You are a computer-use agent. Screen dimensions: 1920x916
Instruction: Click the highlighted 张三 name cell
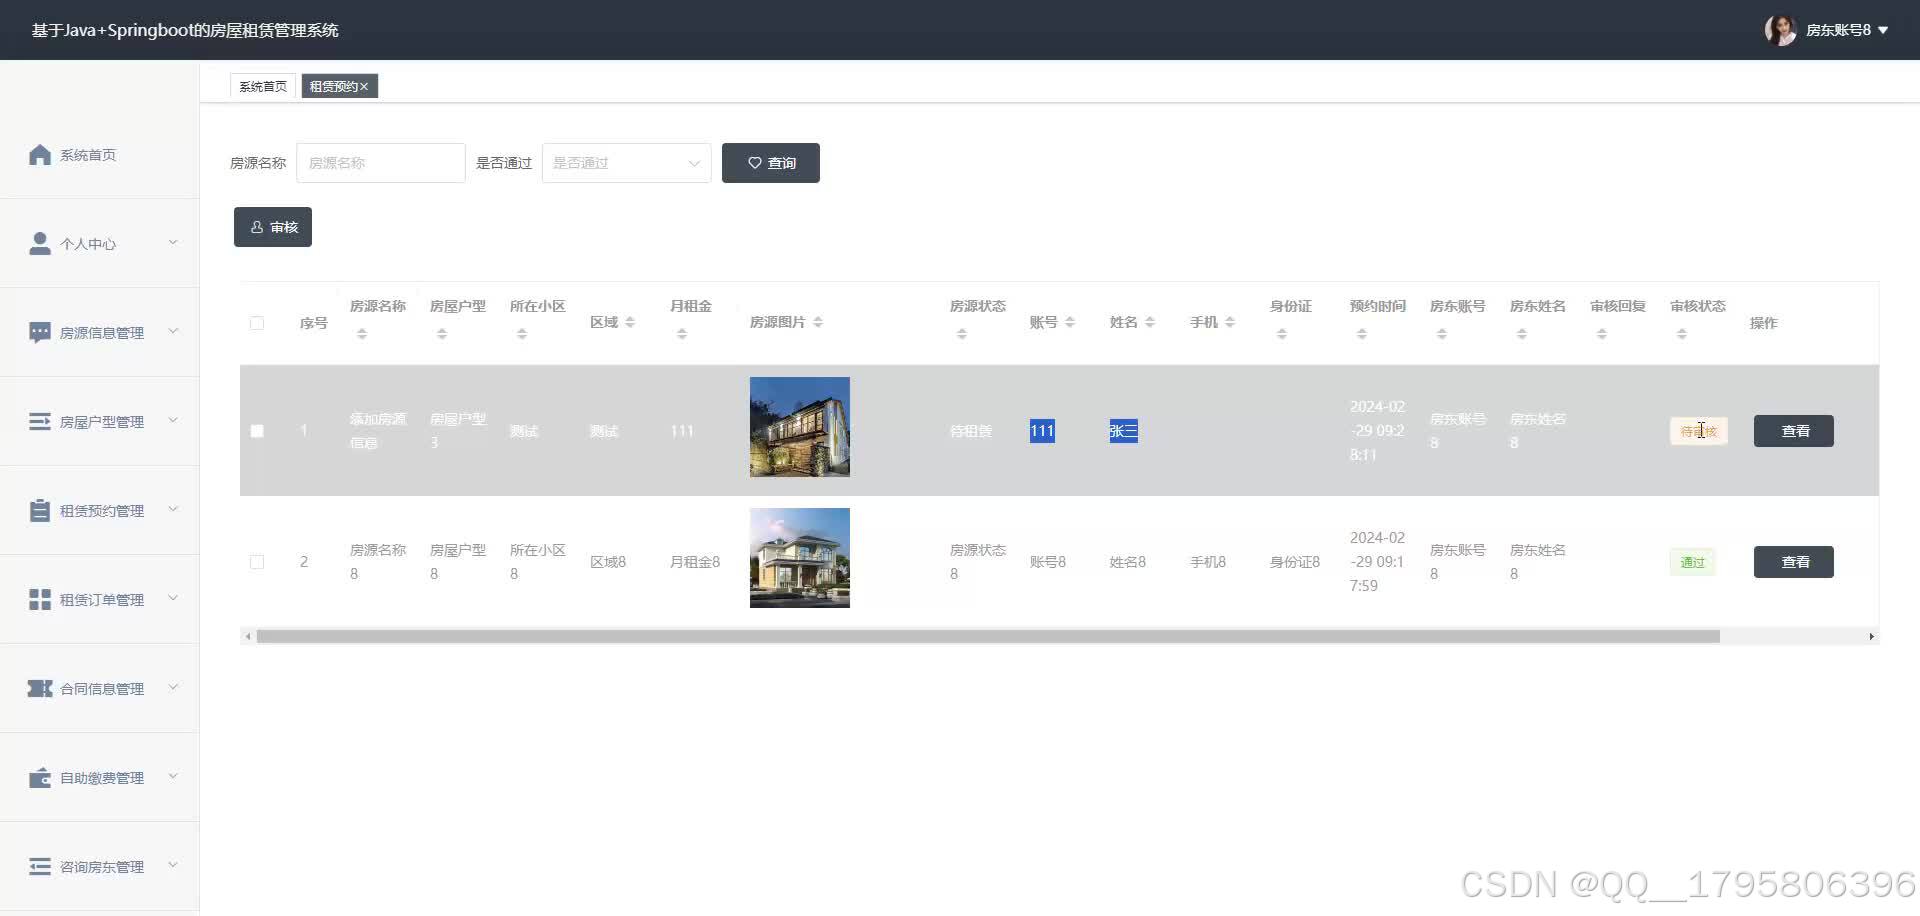tap(1124, 431)
